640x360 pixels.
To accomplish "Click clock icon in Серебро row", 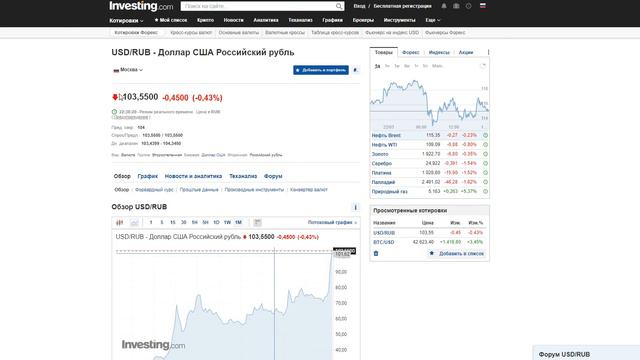I will coord(485,163).
